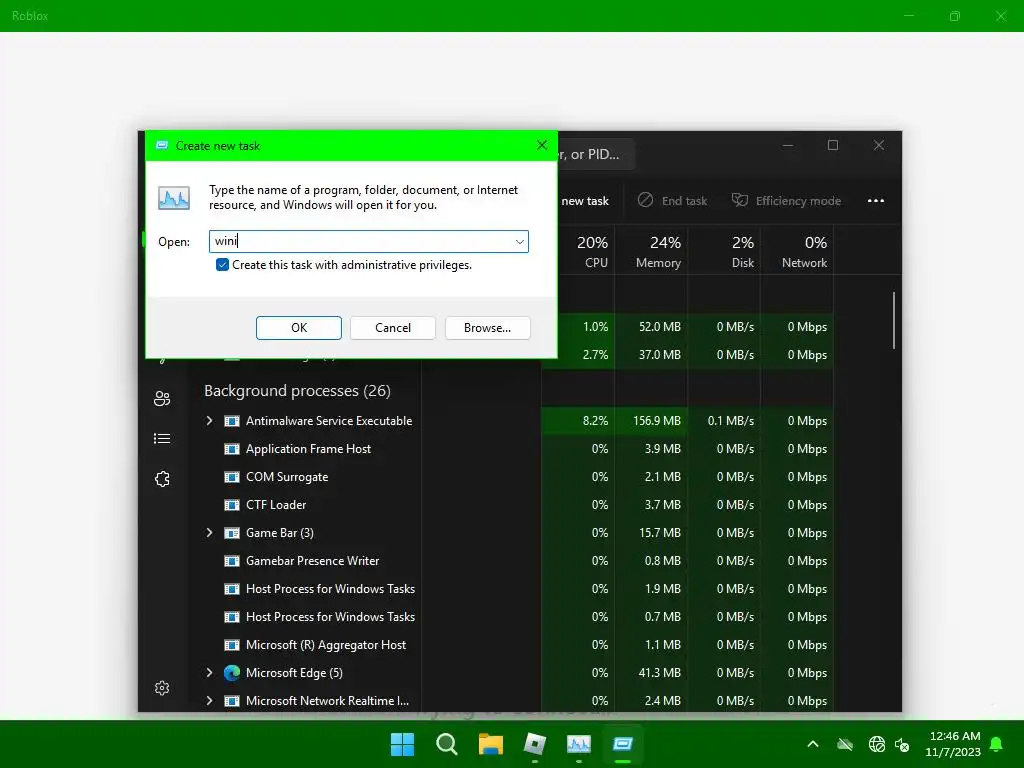Click the Game Bar process icon

point(232,533)
